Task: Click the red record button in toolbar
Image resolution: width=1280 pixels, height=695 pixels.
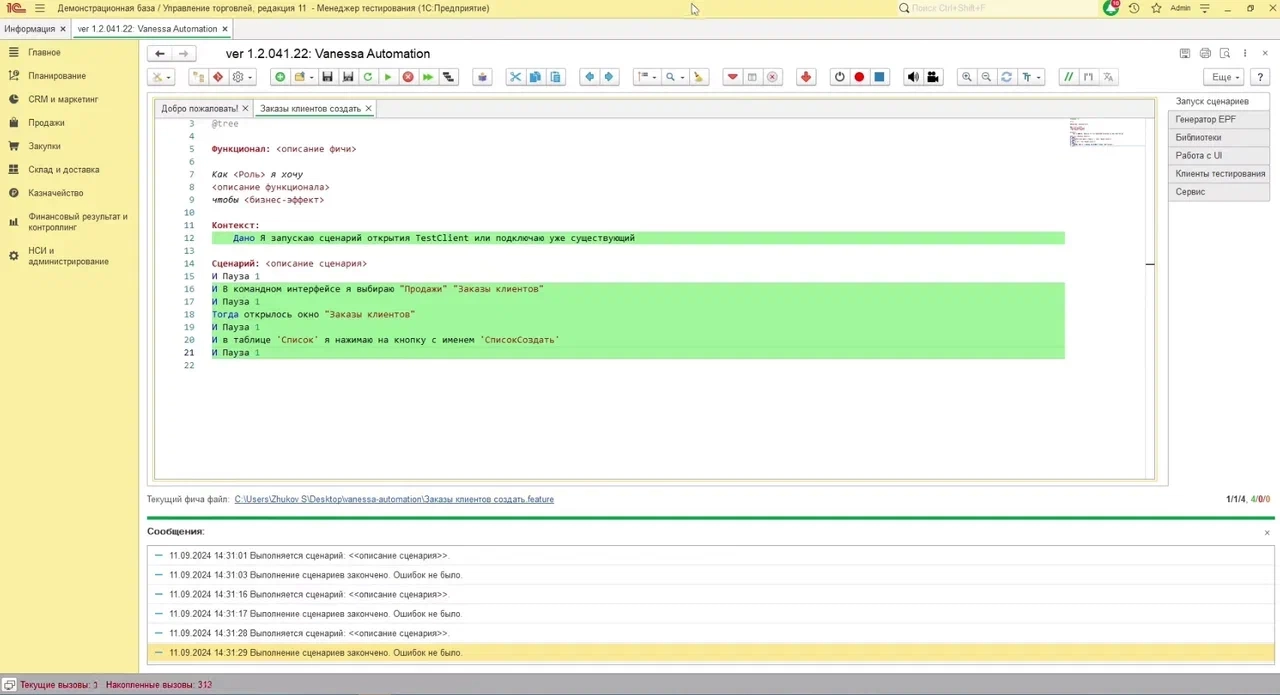Action: point(859,77)
